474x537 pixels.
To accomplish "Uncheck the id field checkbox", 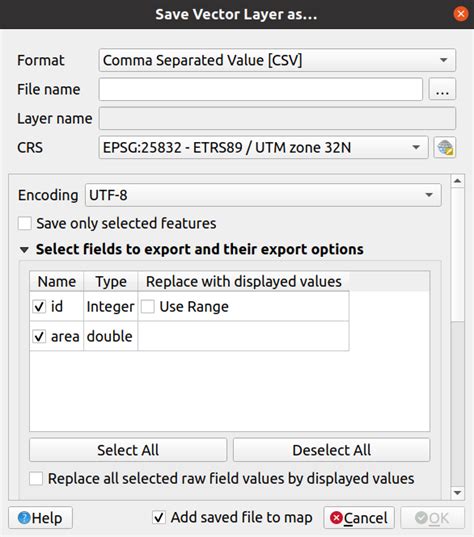I will click(39, 307).
